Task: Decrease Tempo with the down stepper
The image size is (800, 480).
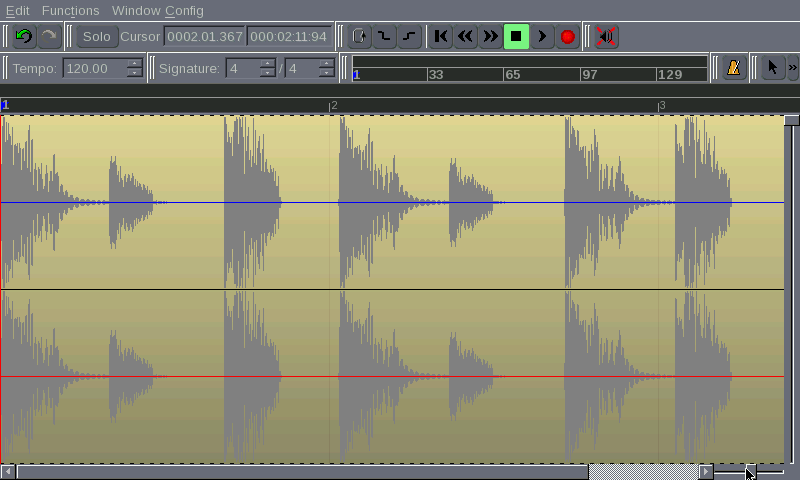Action: 135,73
